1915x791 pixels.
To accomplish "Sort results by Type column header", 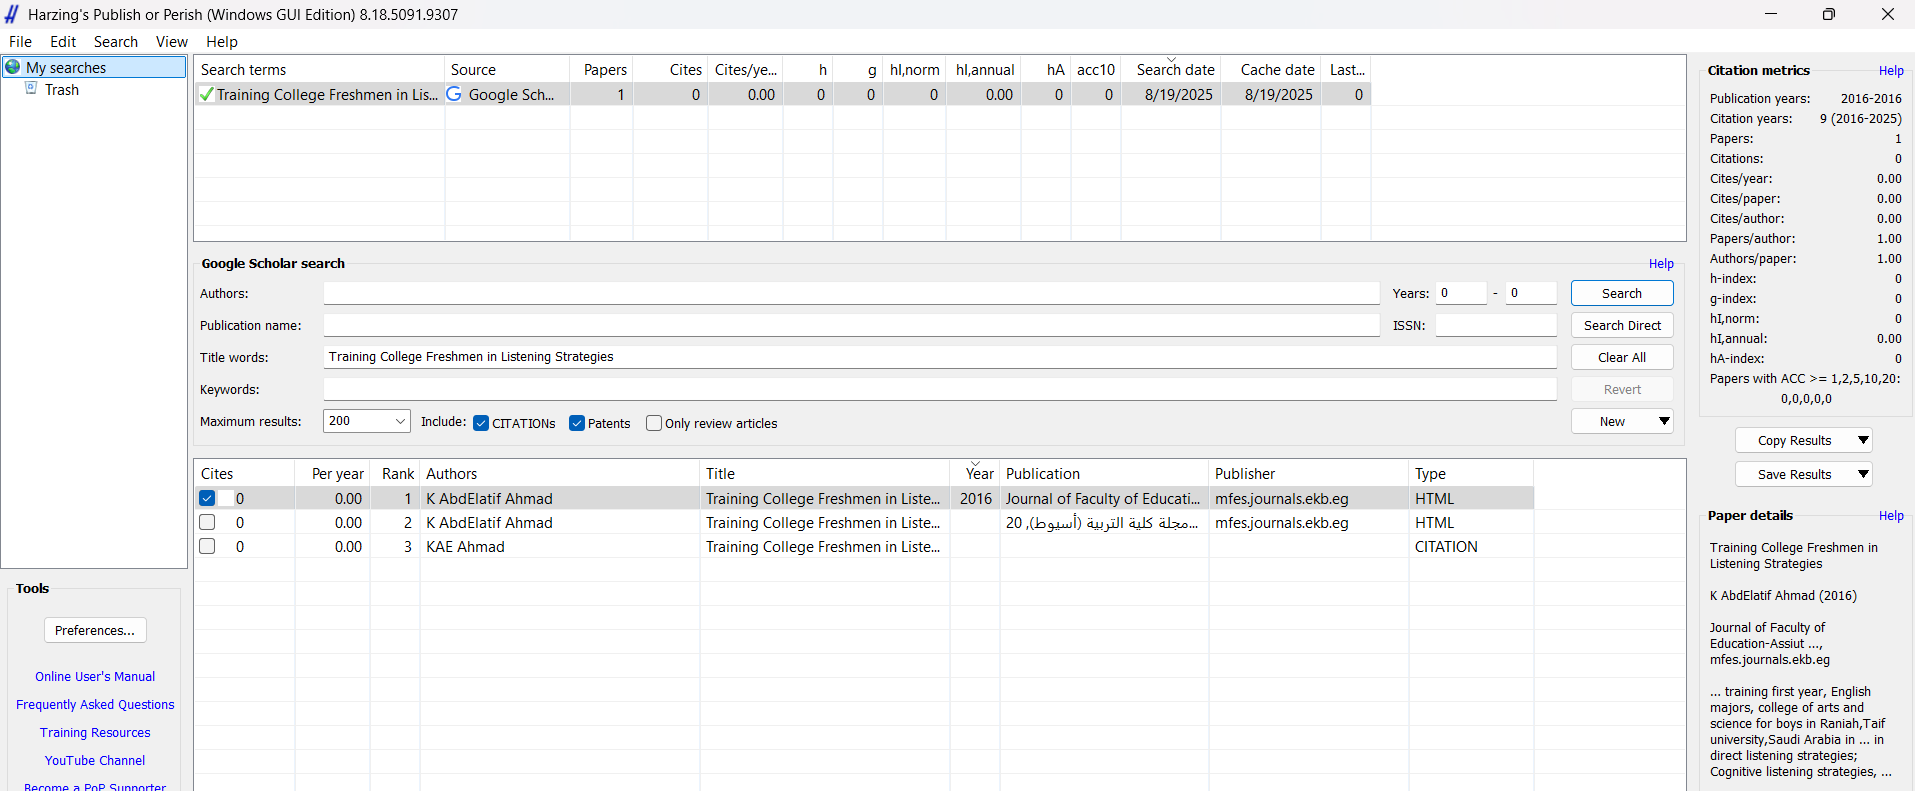I will click(x=1471, y=474).
